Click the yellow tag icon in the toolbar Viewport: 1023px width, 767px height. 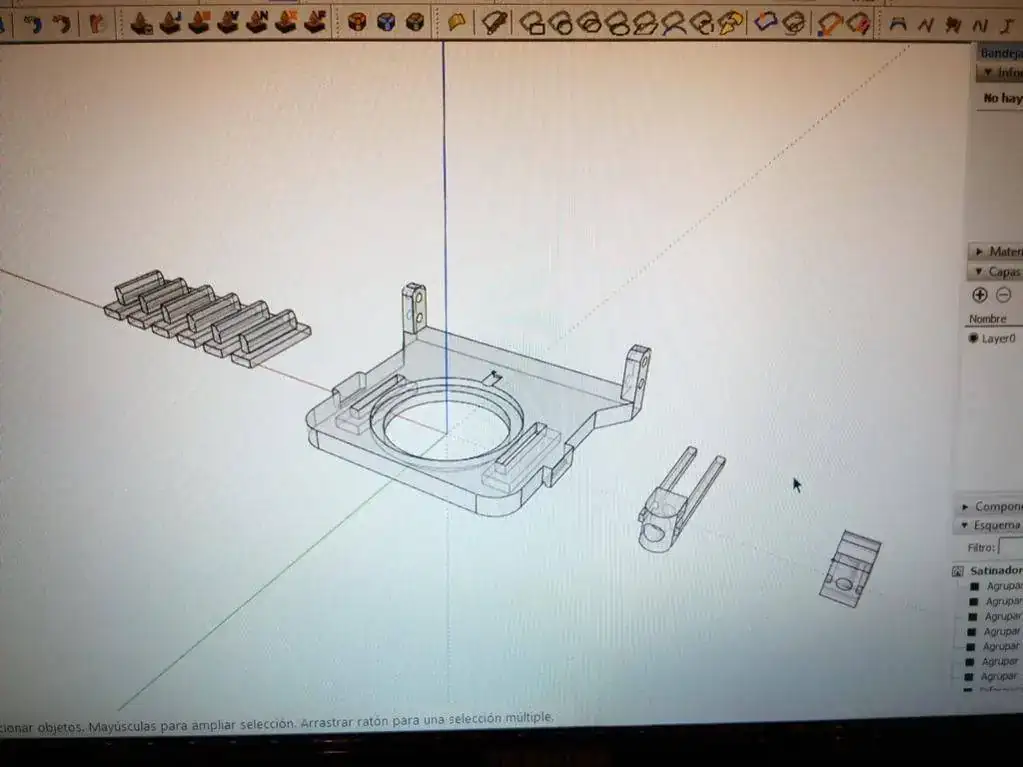[457, 21]
